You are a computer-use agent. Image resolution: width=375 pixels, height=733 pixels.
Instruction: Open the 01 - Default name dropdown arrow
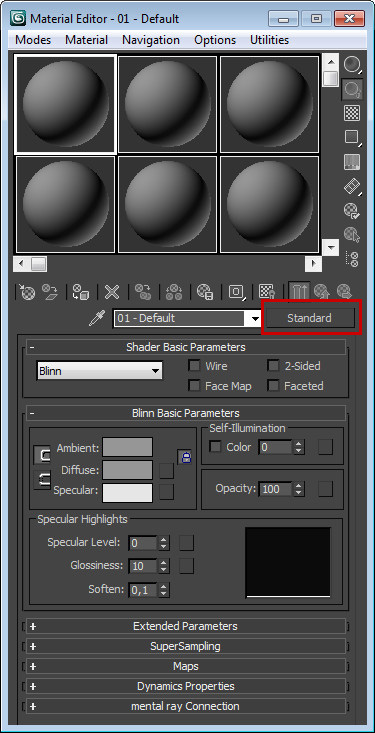pos(255,319)
